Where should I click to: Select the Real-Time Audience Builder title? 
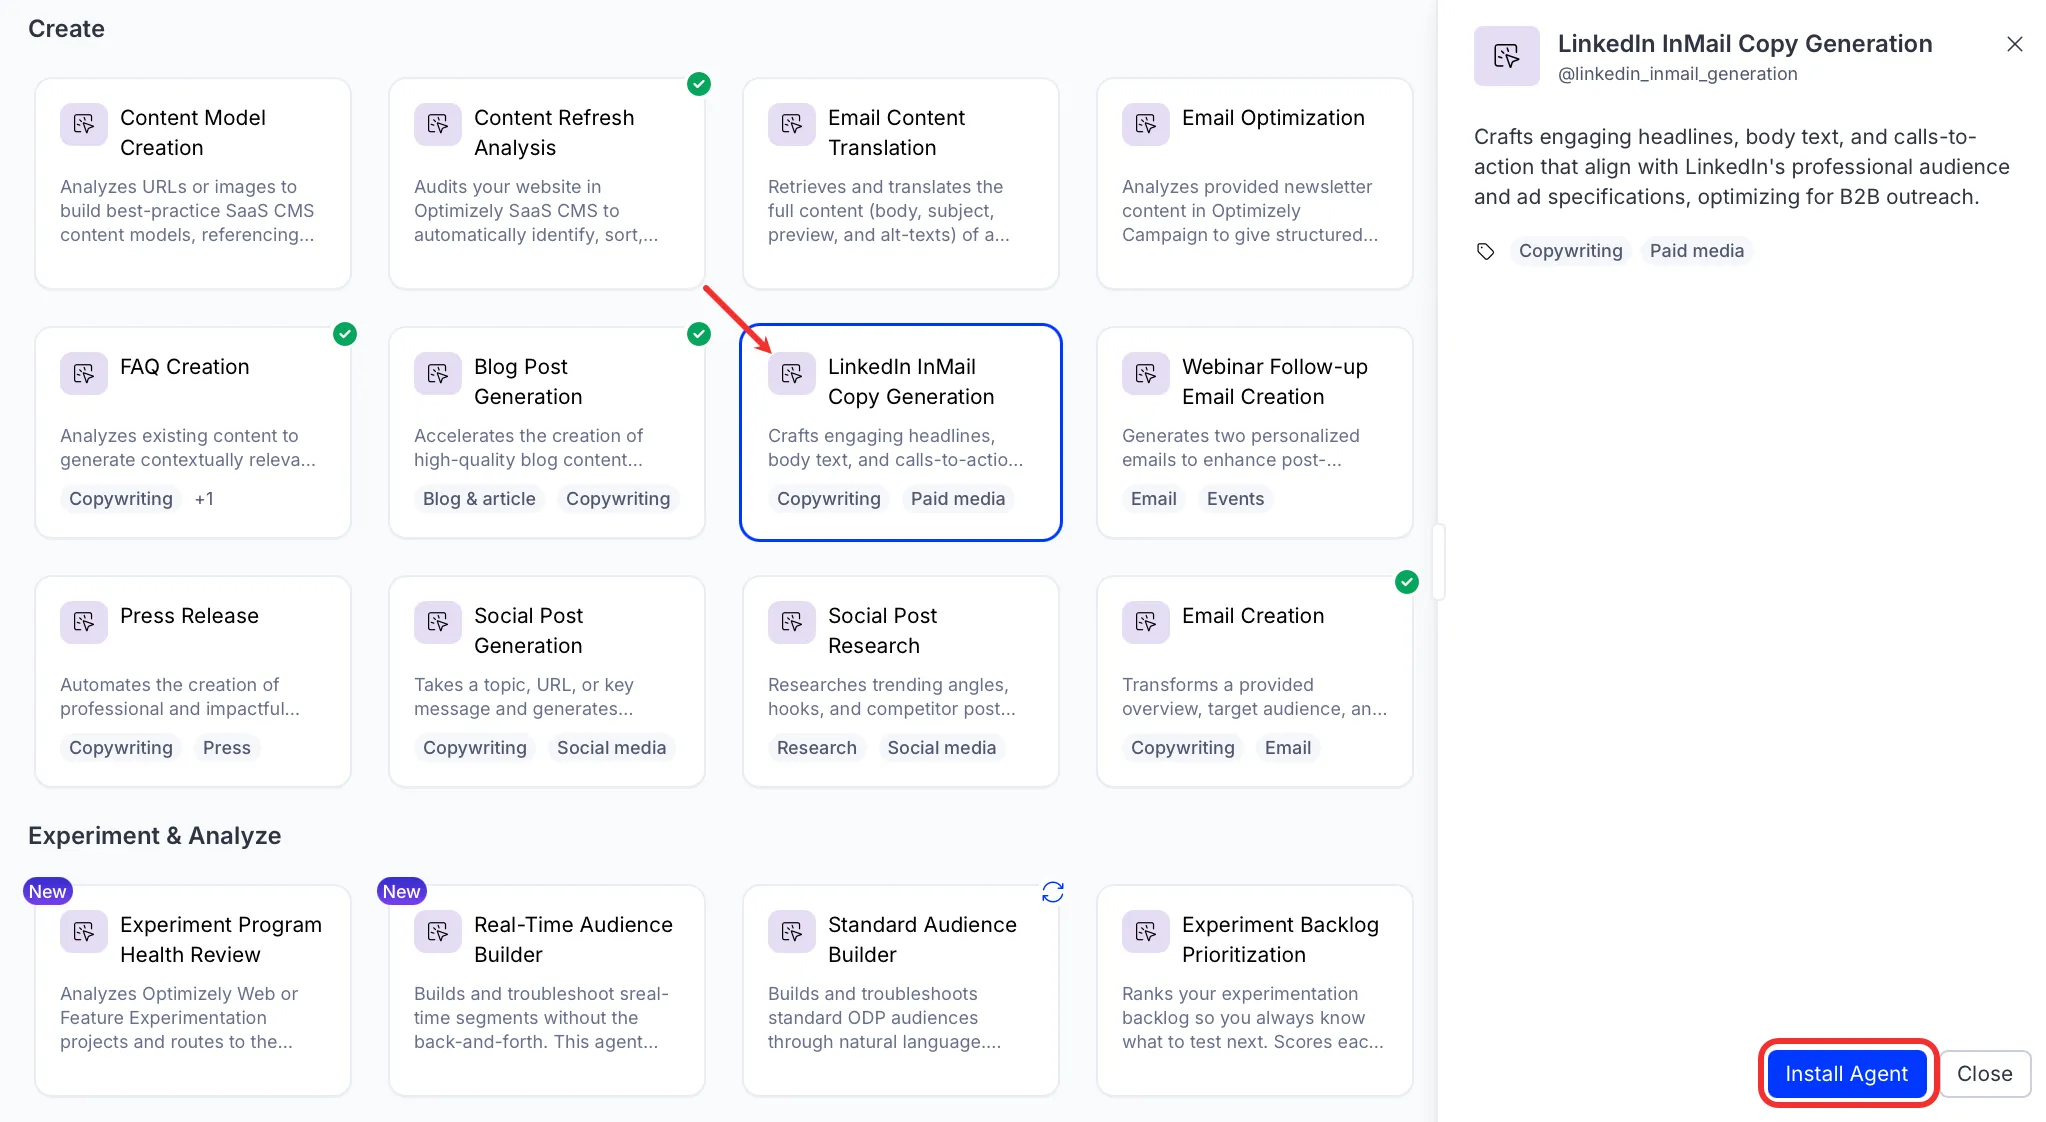(573, 939)
